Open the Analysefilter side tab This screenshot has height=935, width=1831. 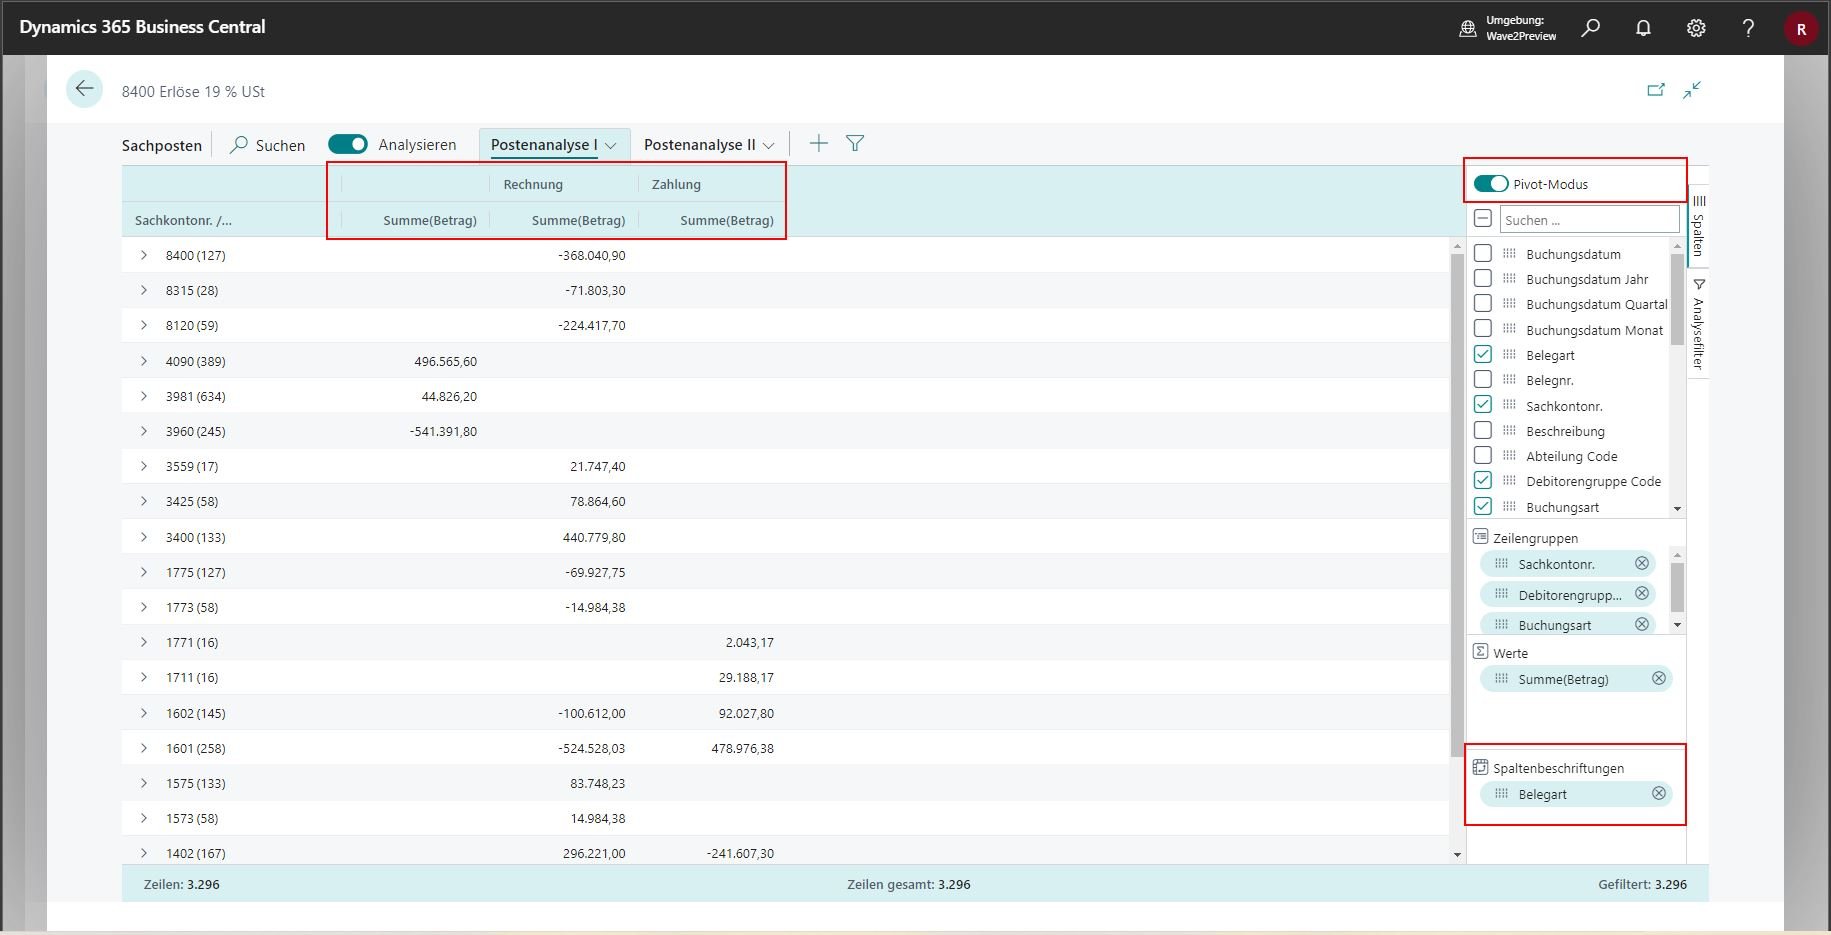tap(1698, 324)
